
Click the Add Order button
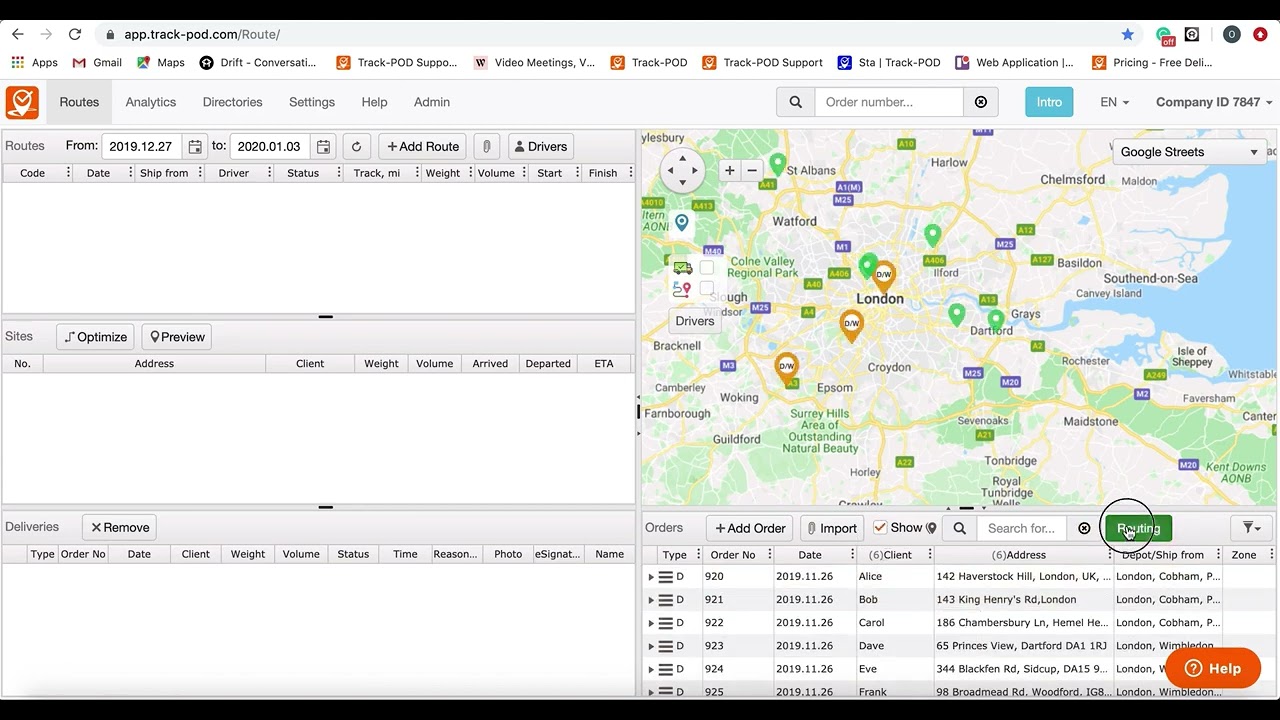coord(750,528)
